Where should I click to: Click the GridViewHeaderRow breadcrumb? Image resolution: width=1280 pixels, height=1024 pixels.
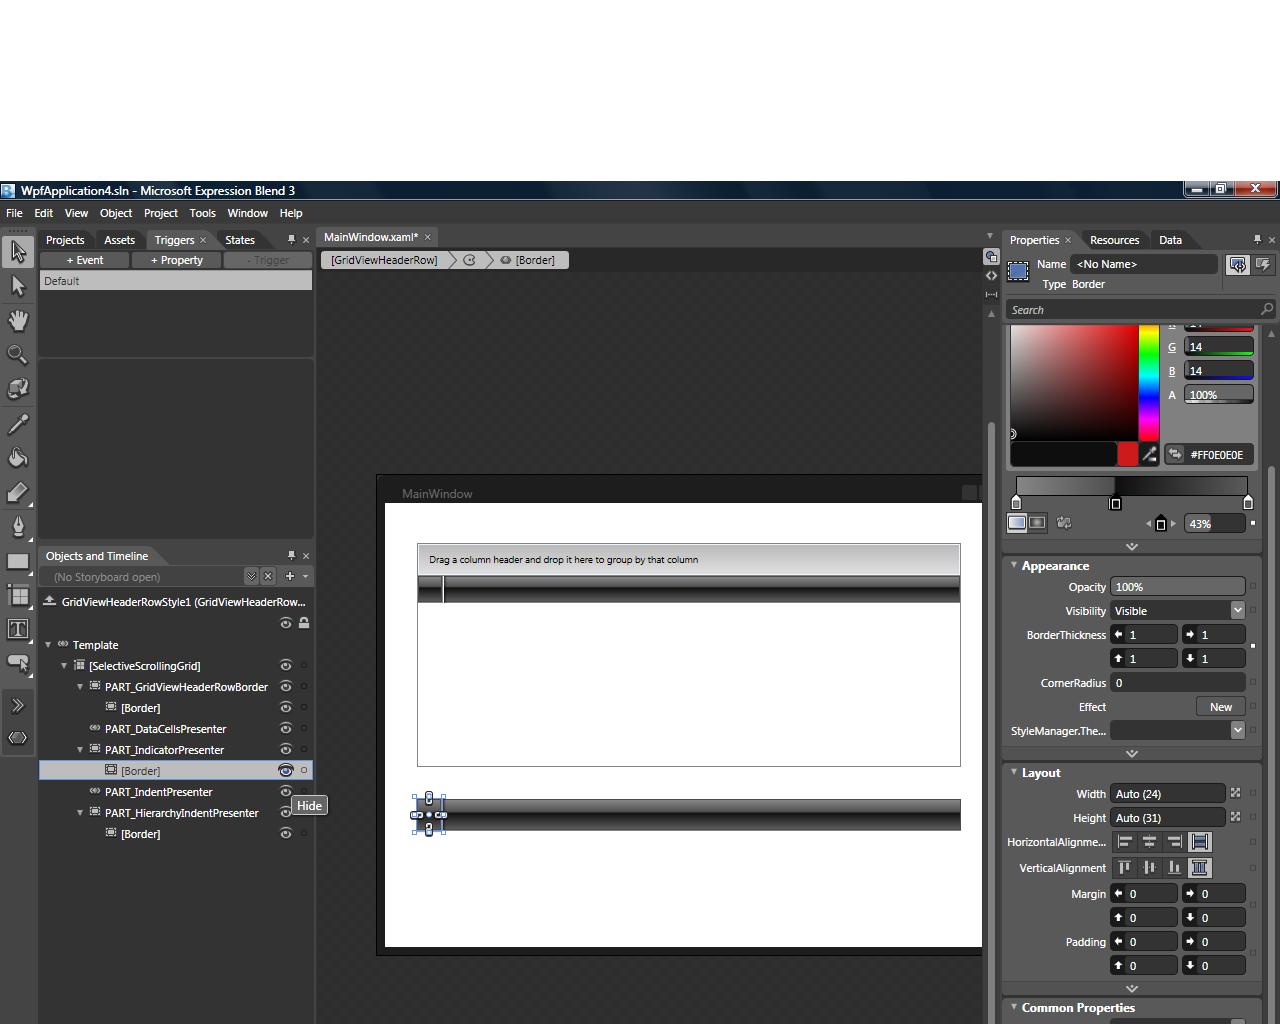(384, 260)
